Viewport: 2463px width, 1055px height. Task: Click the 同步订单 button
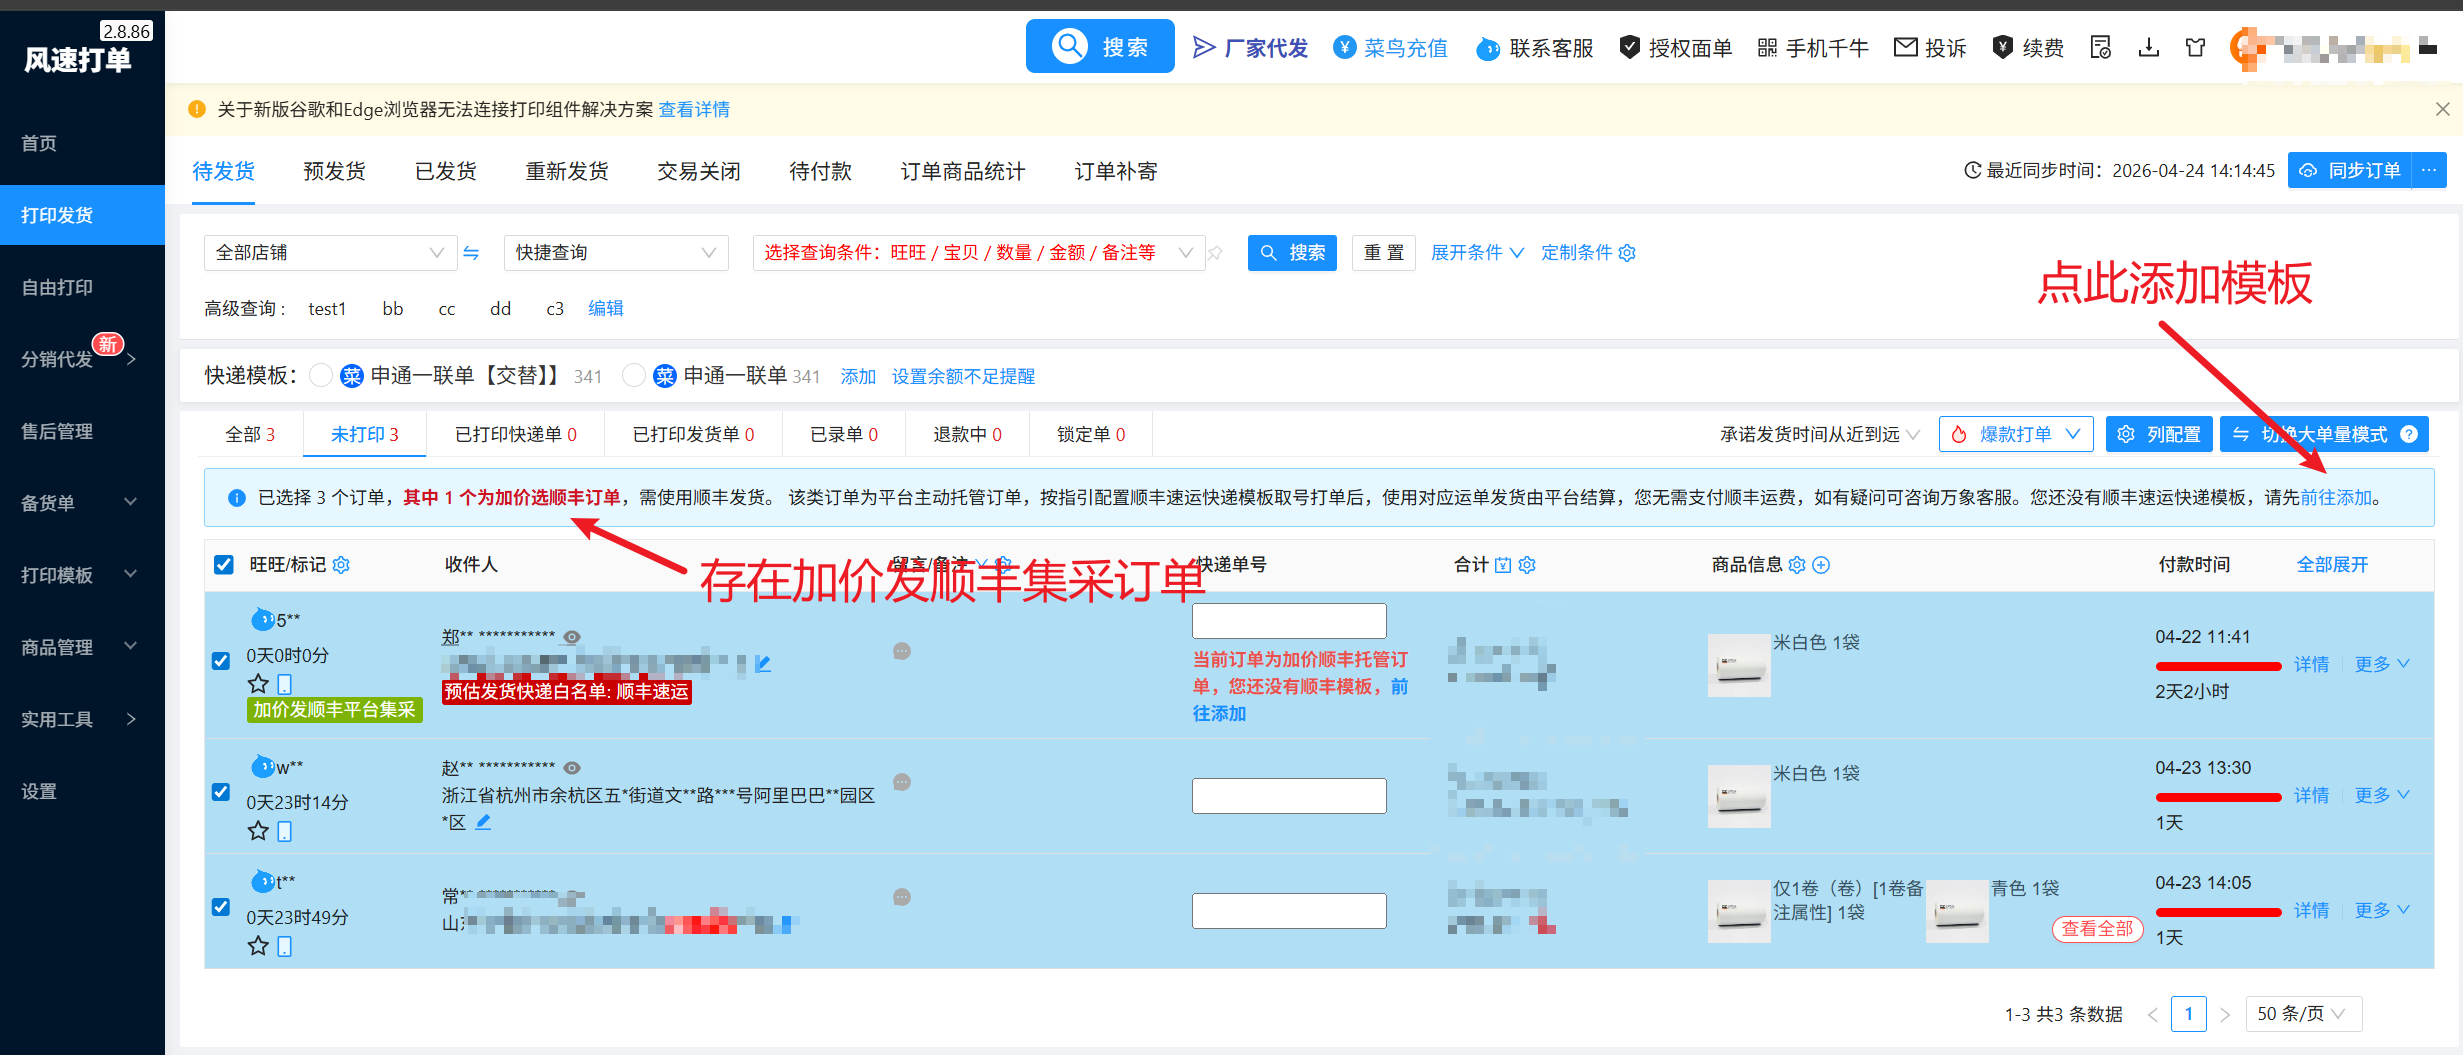2350,170
